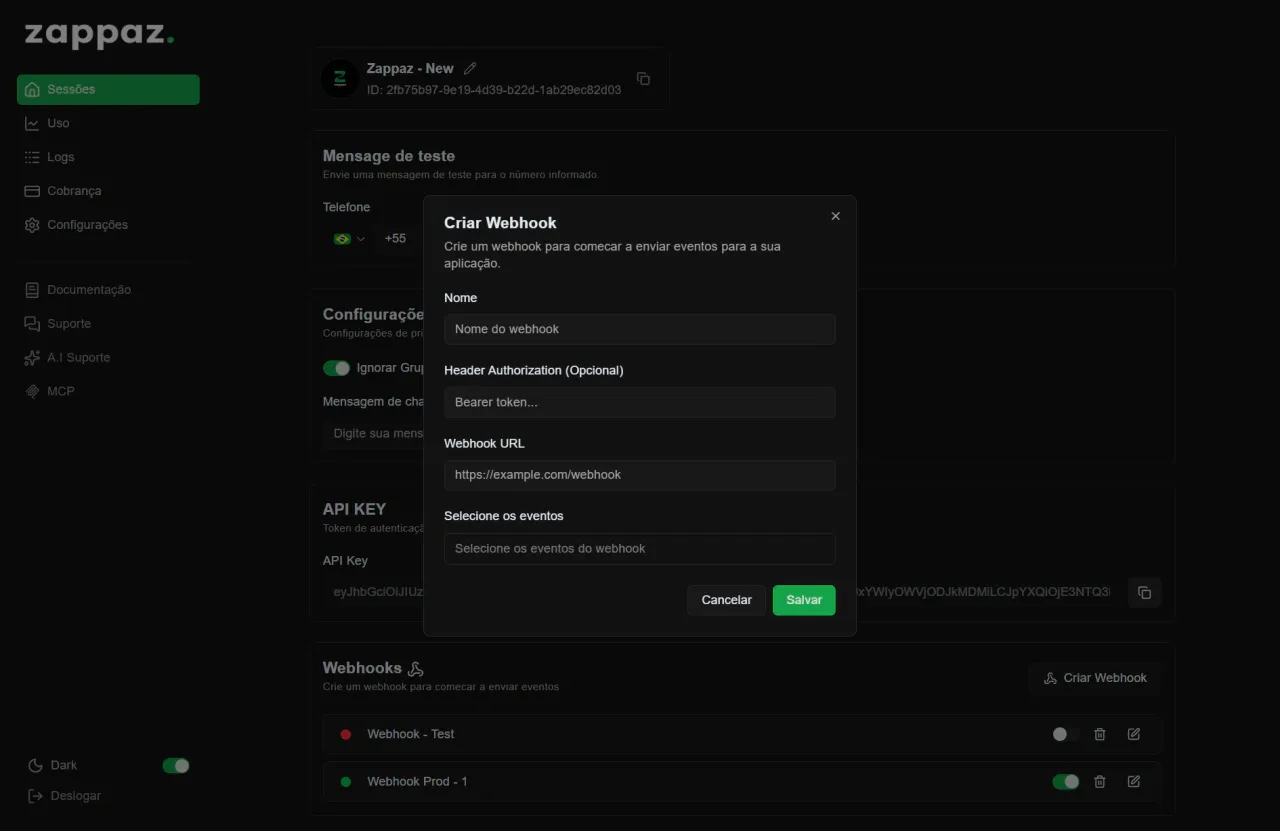Copy the session ID

coord(643,78)
